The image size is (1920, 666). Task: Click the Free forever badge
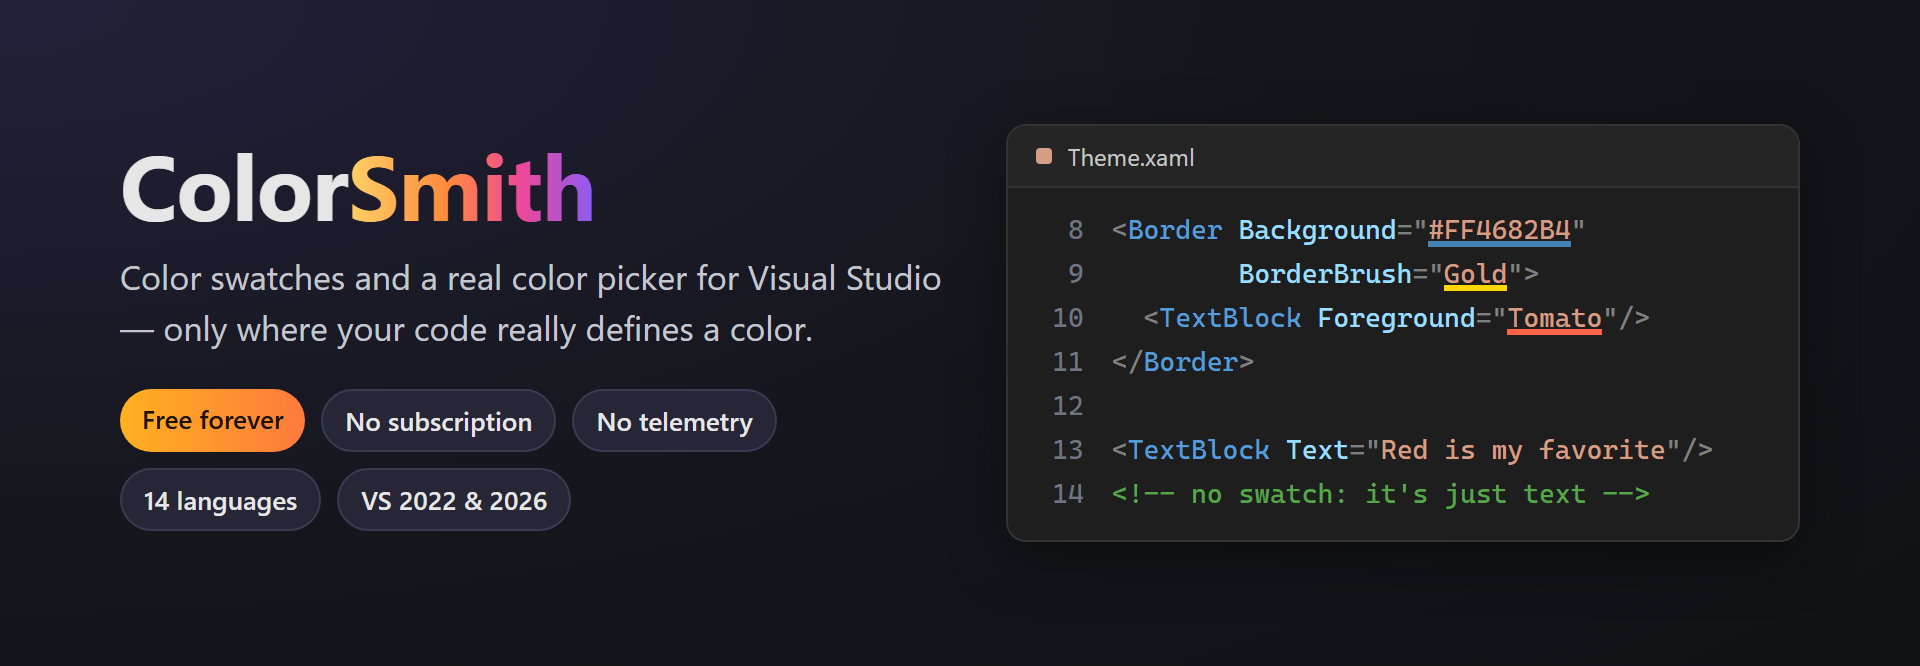[x=212, y=420]
